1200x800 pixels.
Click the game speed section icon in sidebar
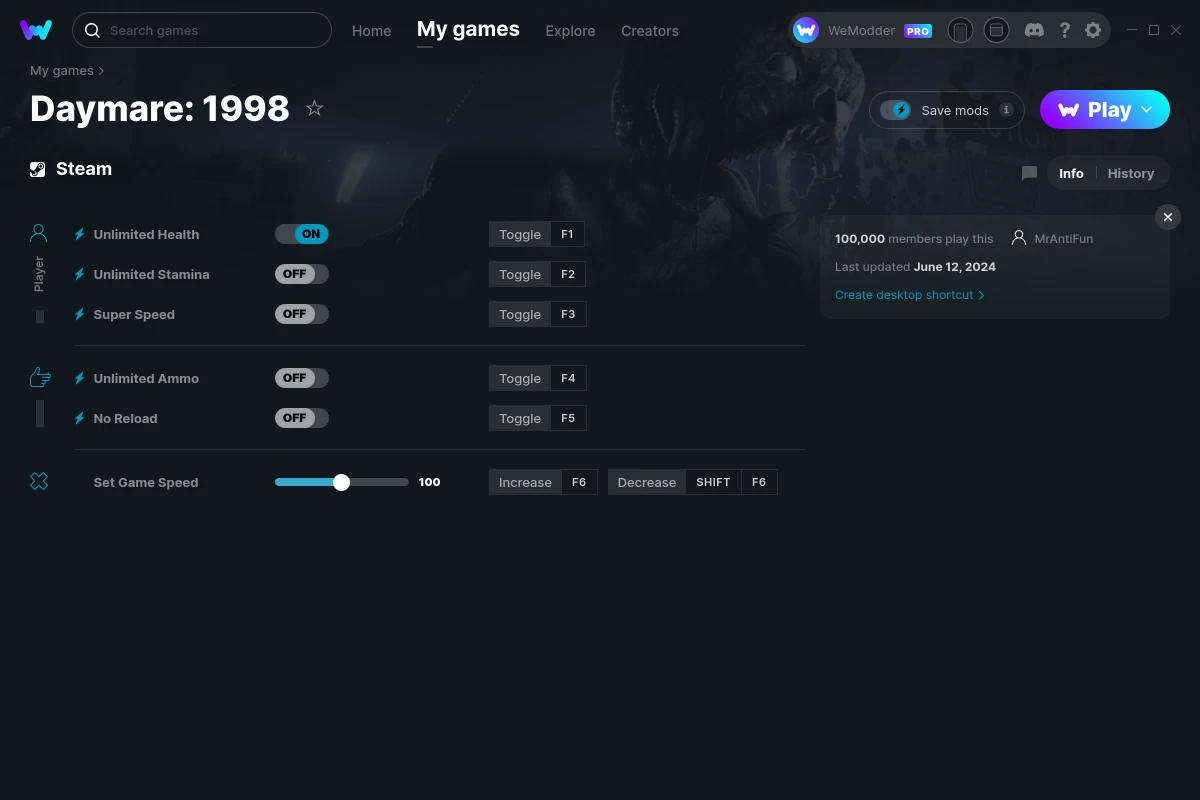coord(38,481)
